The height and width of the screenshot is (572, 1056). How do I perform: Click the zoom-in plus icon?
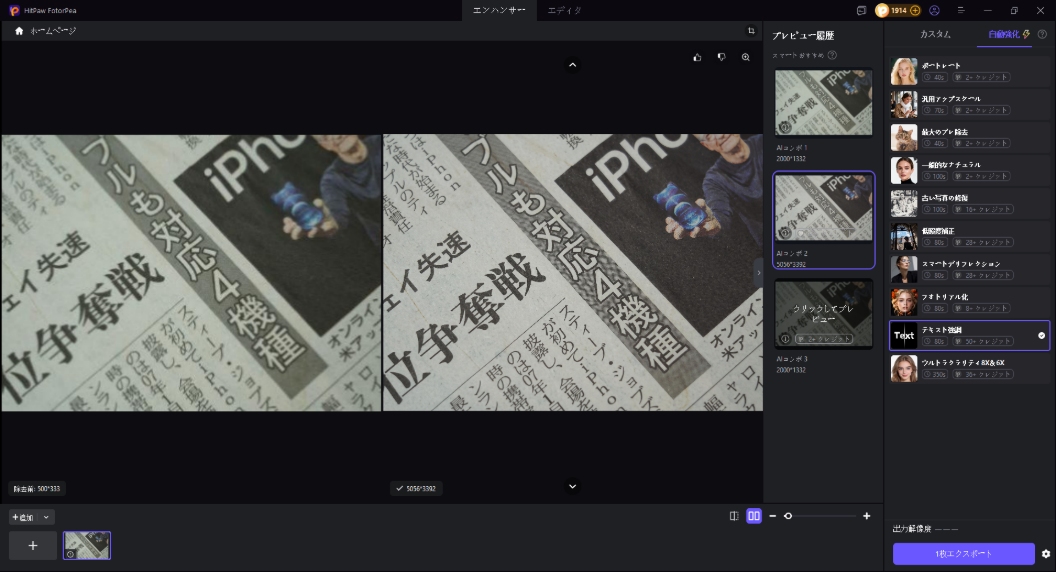point(866,516)
